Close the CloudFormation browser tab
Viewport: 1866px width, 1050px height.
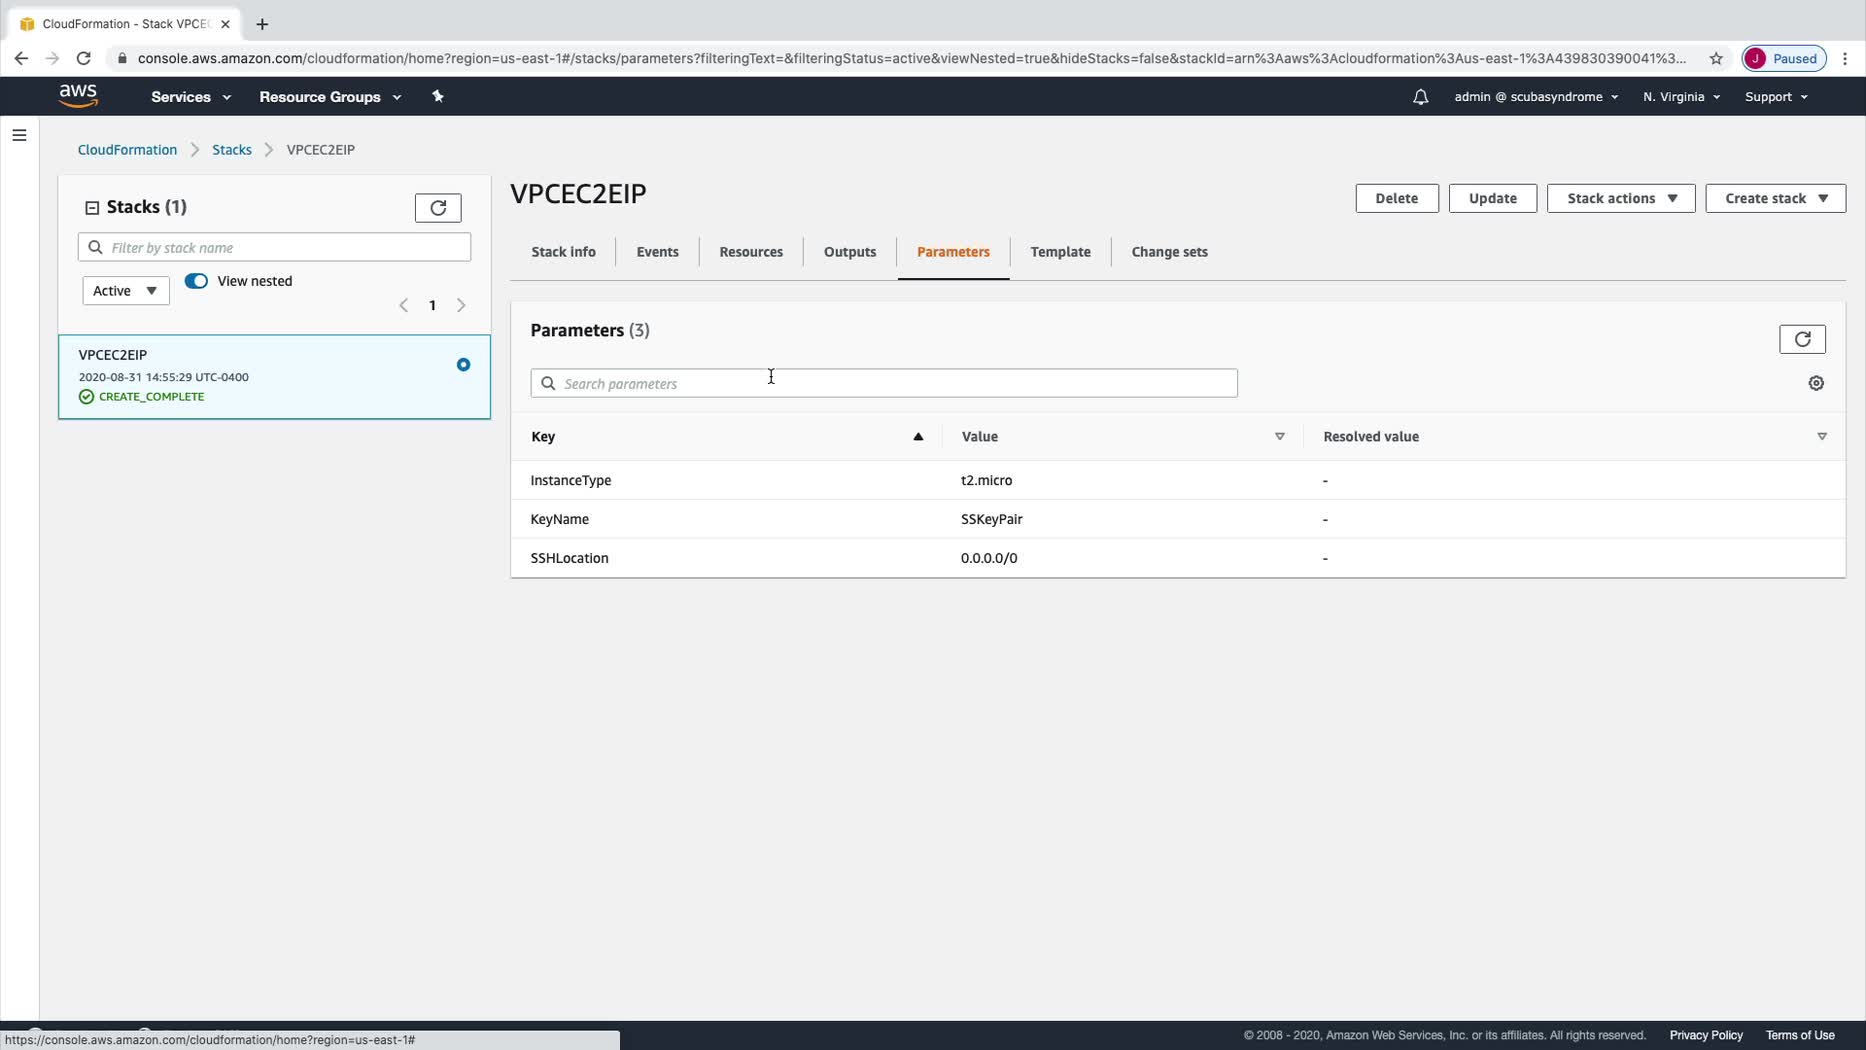tap(225, 24)
